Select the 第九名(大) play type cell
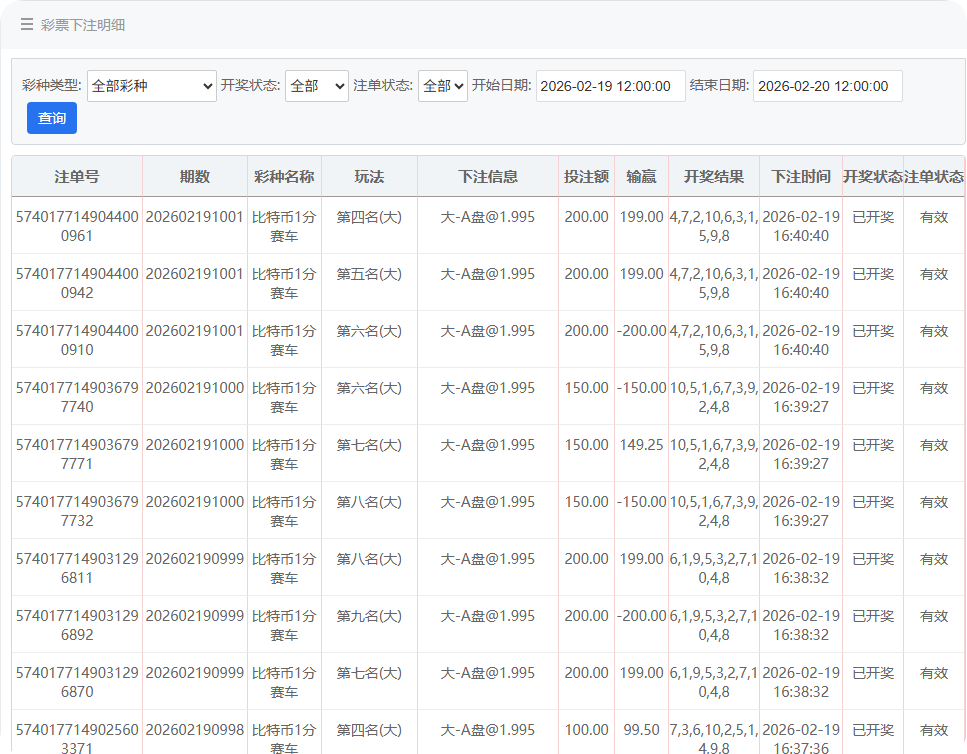The width and height of the screenshot is (967, 754). (369, 616)
